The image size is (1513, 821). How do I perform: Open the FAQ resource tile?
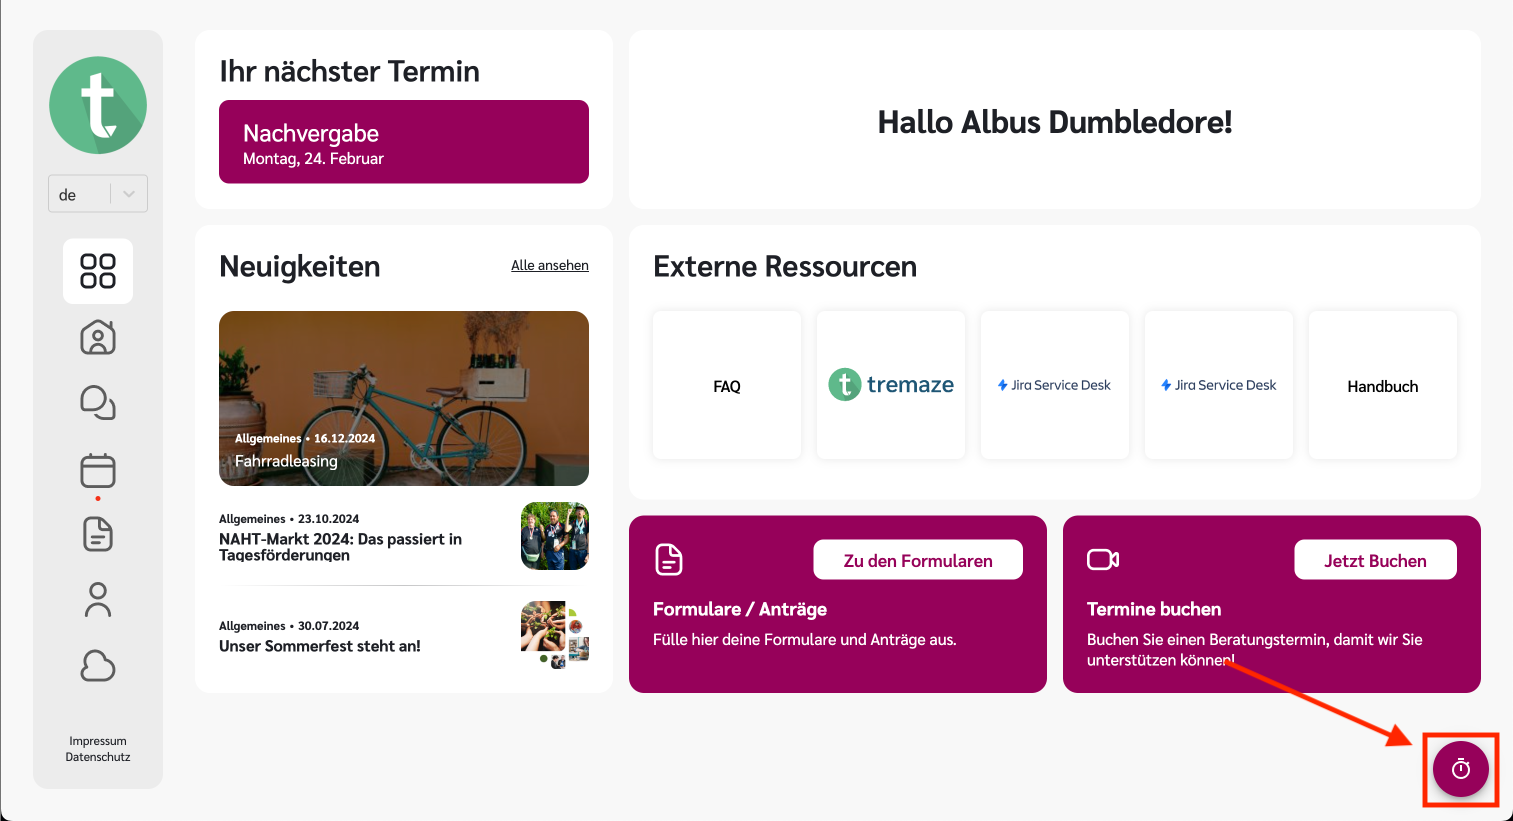[x=727, y=386]
